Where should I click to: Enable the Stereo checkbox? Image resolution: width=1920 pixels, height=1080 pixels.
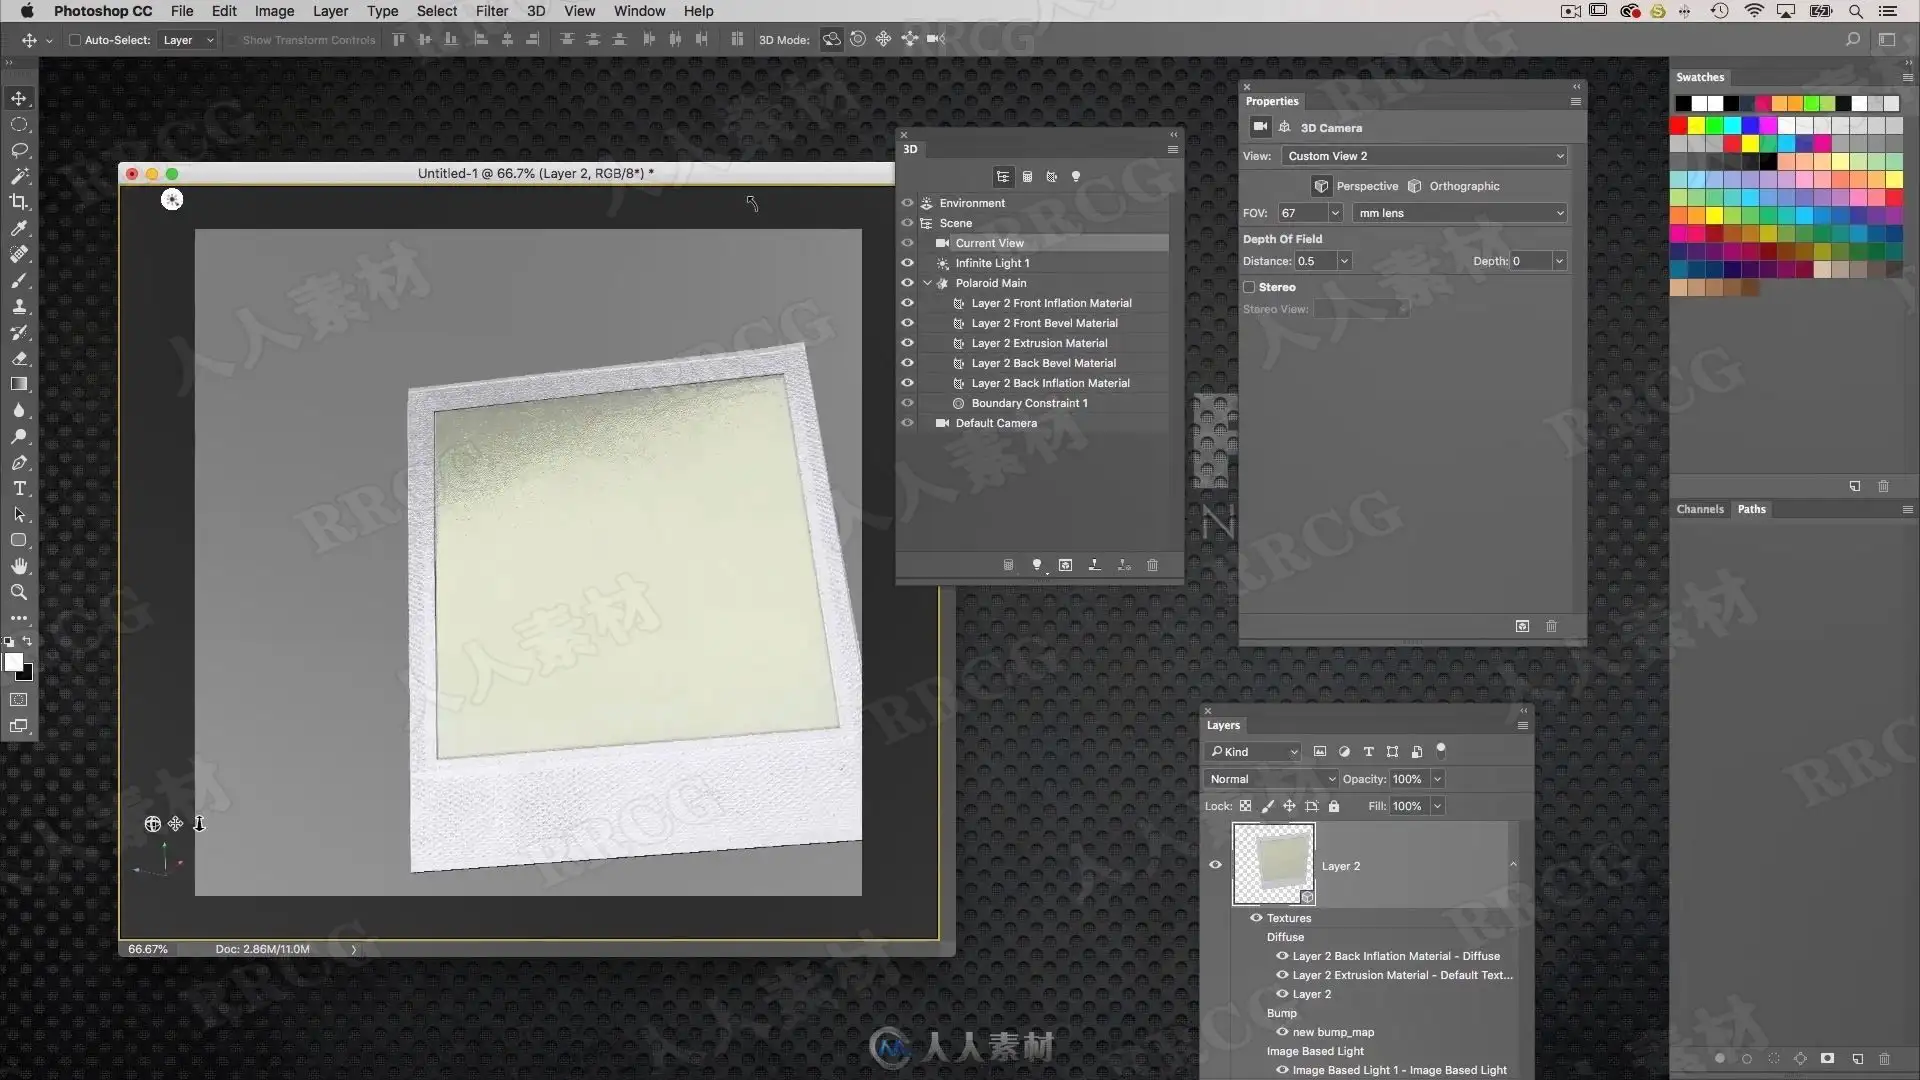tap(1249, 287)
